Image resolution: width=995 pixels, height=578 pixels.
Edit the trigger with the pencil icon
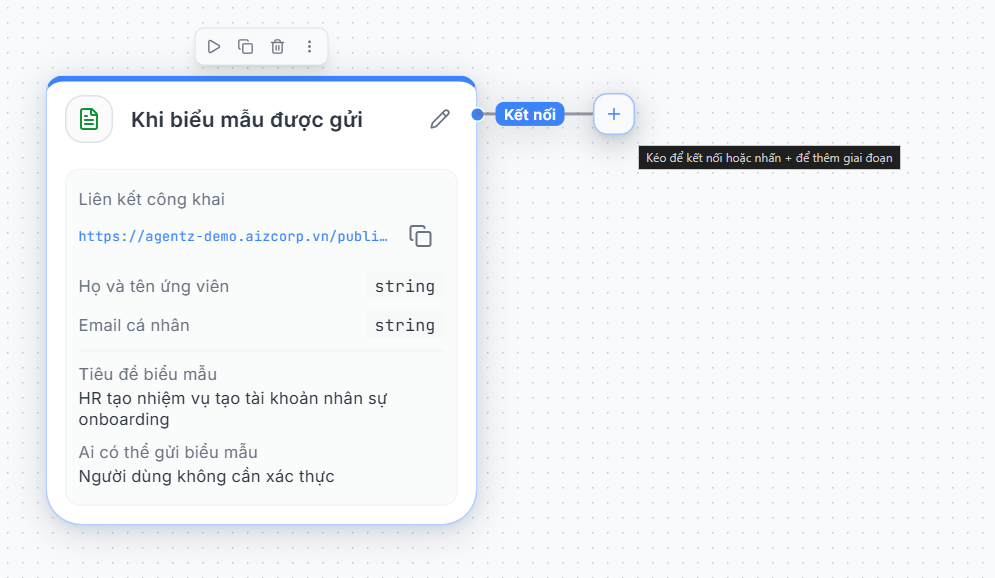[x=440, y=119]
